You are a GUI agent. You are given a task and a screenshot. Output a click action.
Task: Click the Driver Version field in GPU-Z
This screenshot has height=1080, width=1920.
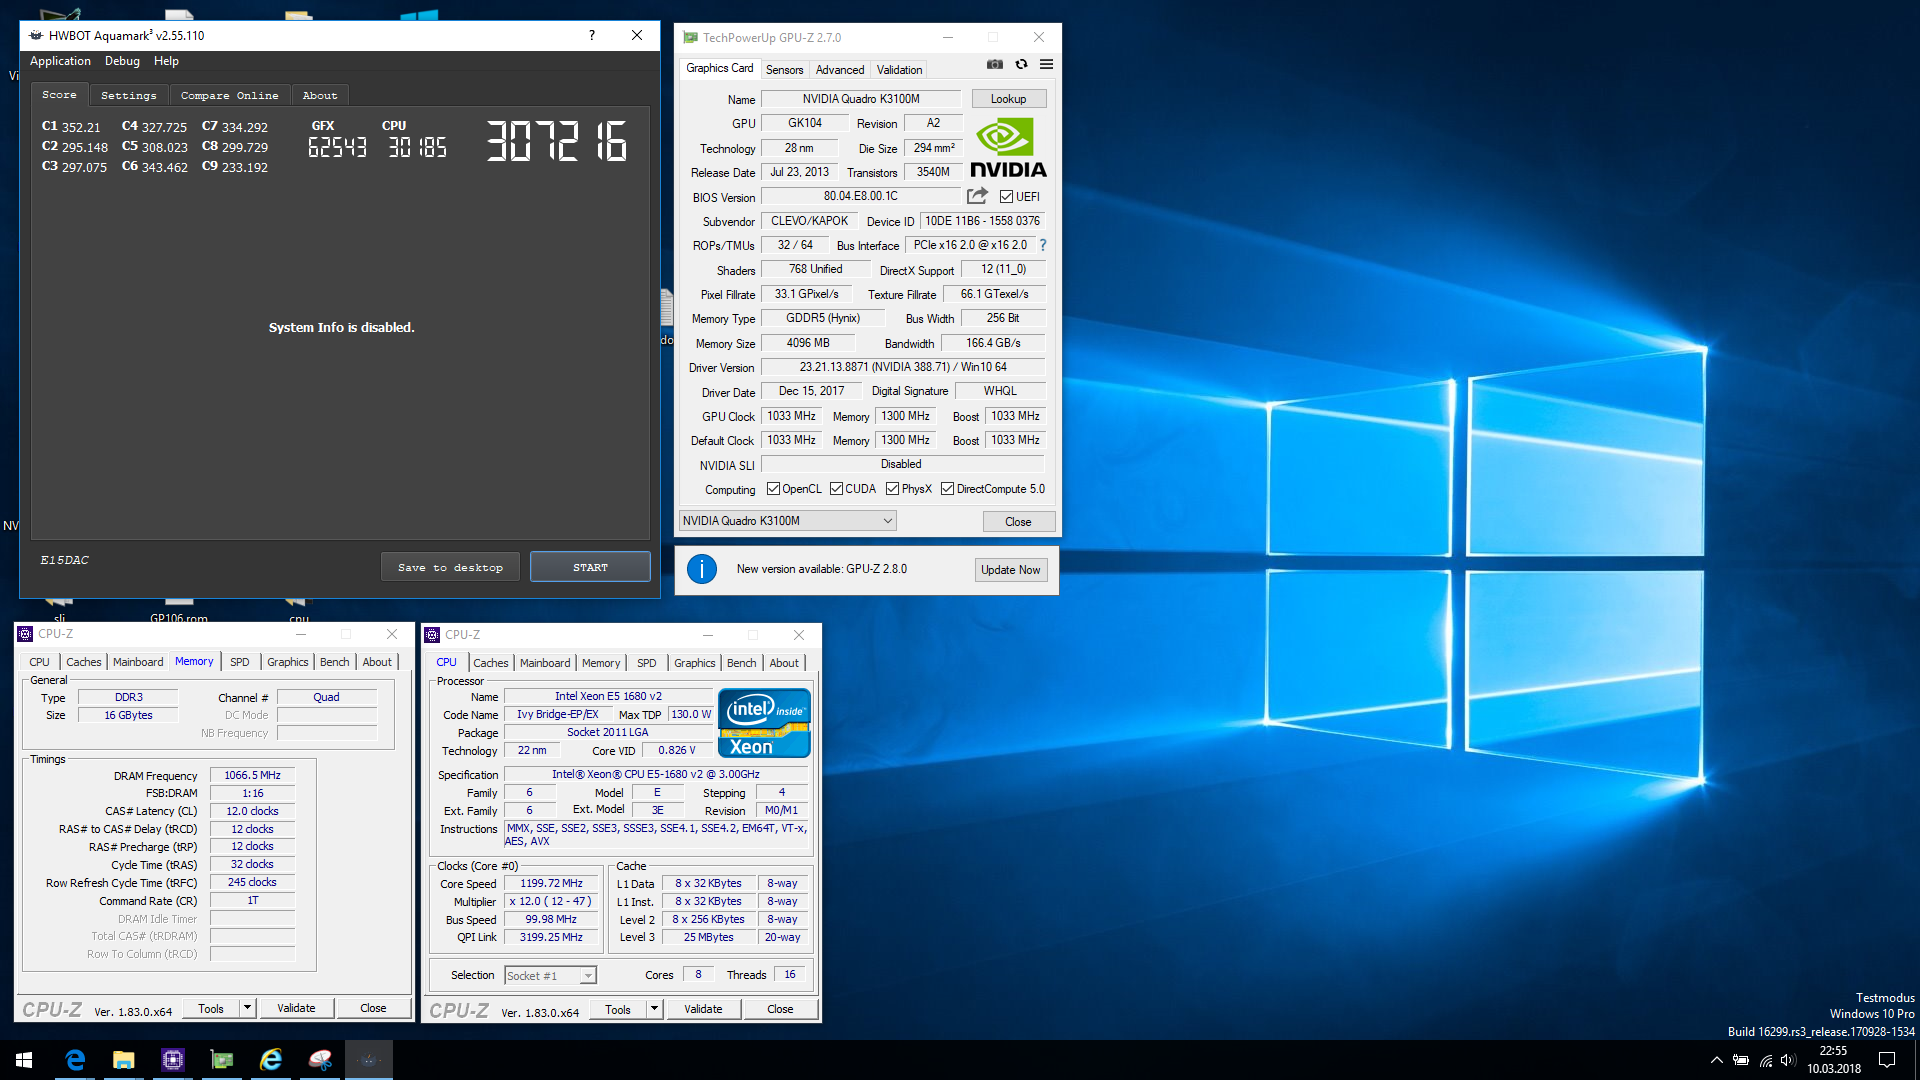pyautogui.click(x=903, y=367)
